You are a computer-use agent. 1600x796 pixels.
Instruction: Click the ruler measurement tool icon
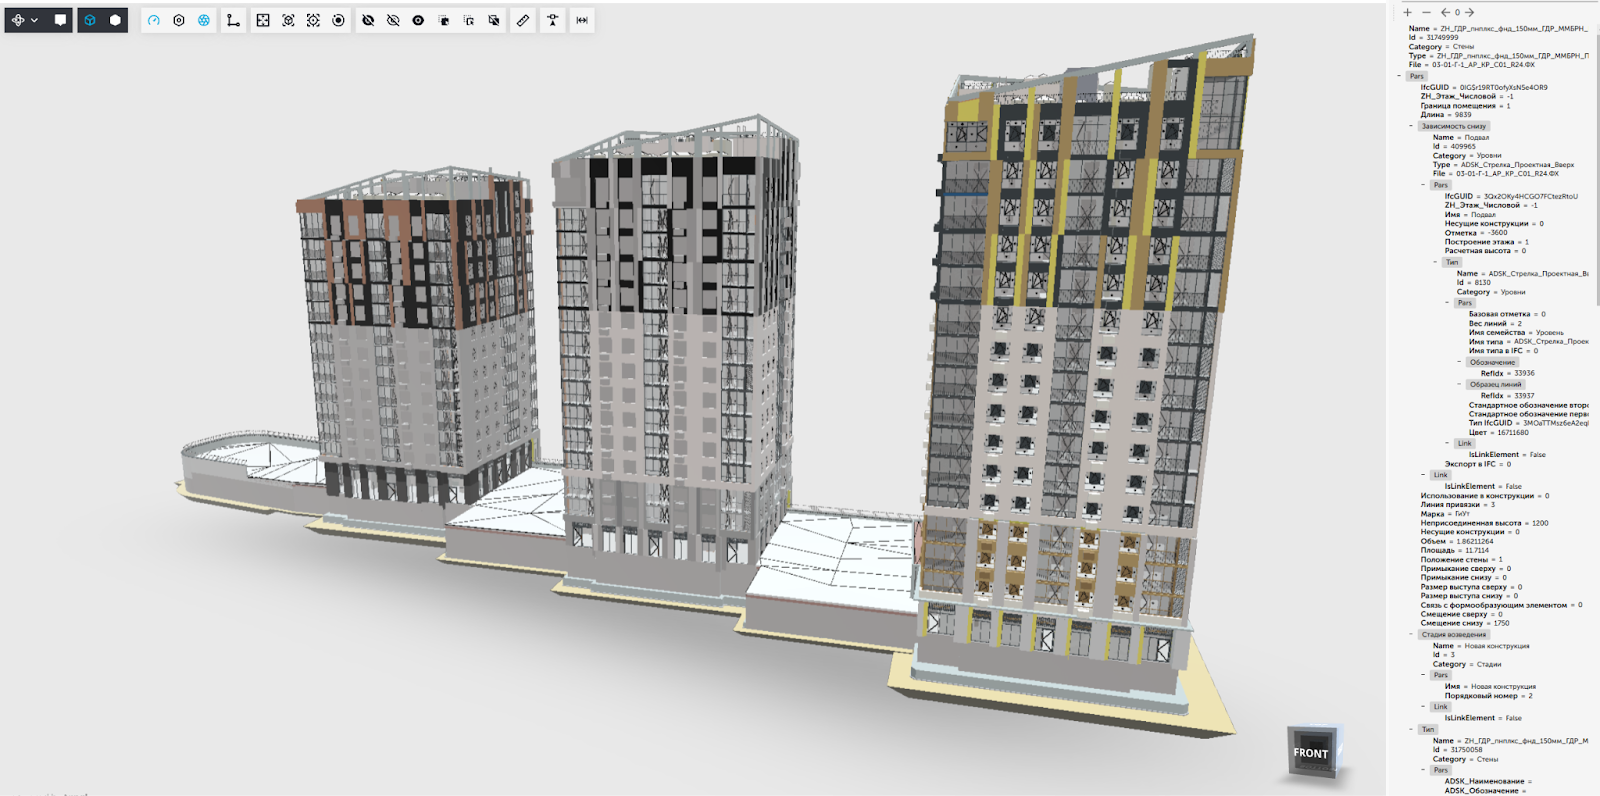tap(523, 20)
